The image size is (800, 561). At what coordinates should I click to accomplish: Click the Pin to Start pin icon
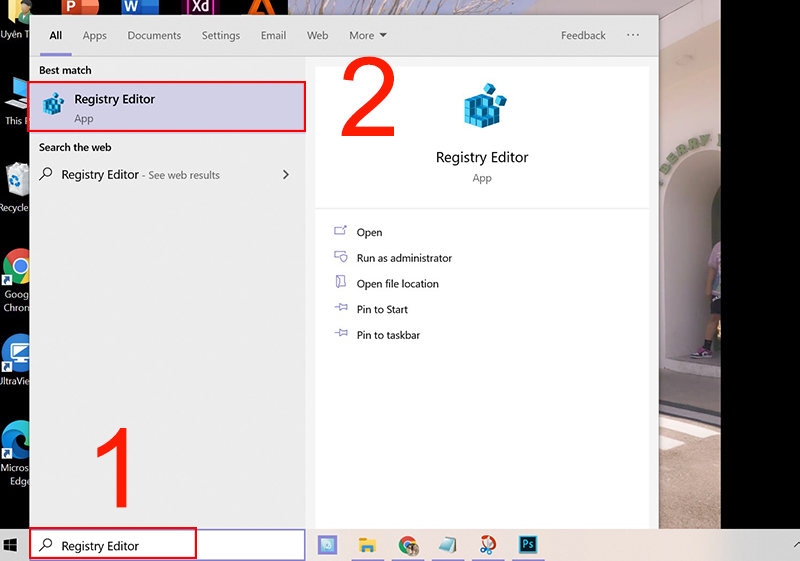coord(340,307)
